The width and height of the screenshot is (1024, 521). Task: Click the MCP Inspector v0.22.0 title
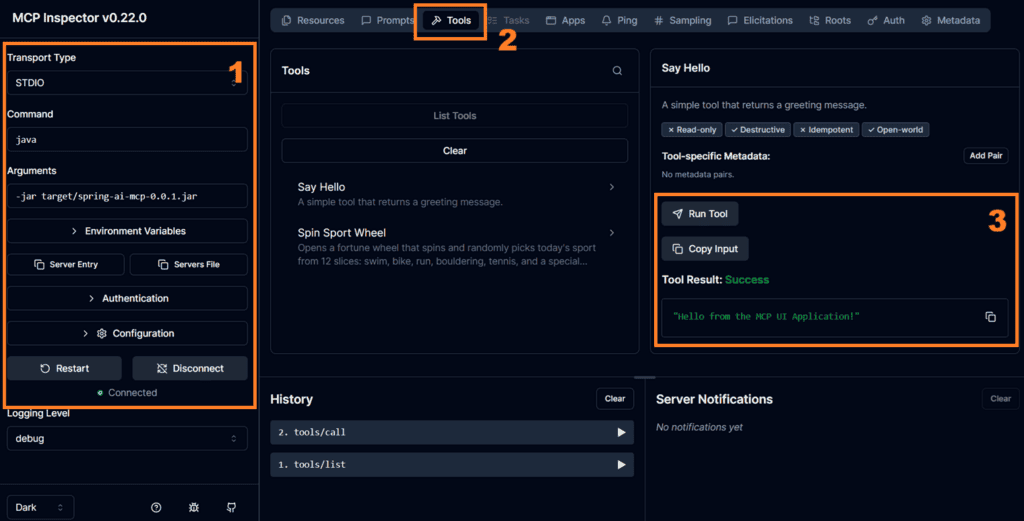point(79,18)
